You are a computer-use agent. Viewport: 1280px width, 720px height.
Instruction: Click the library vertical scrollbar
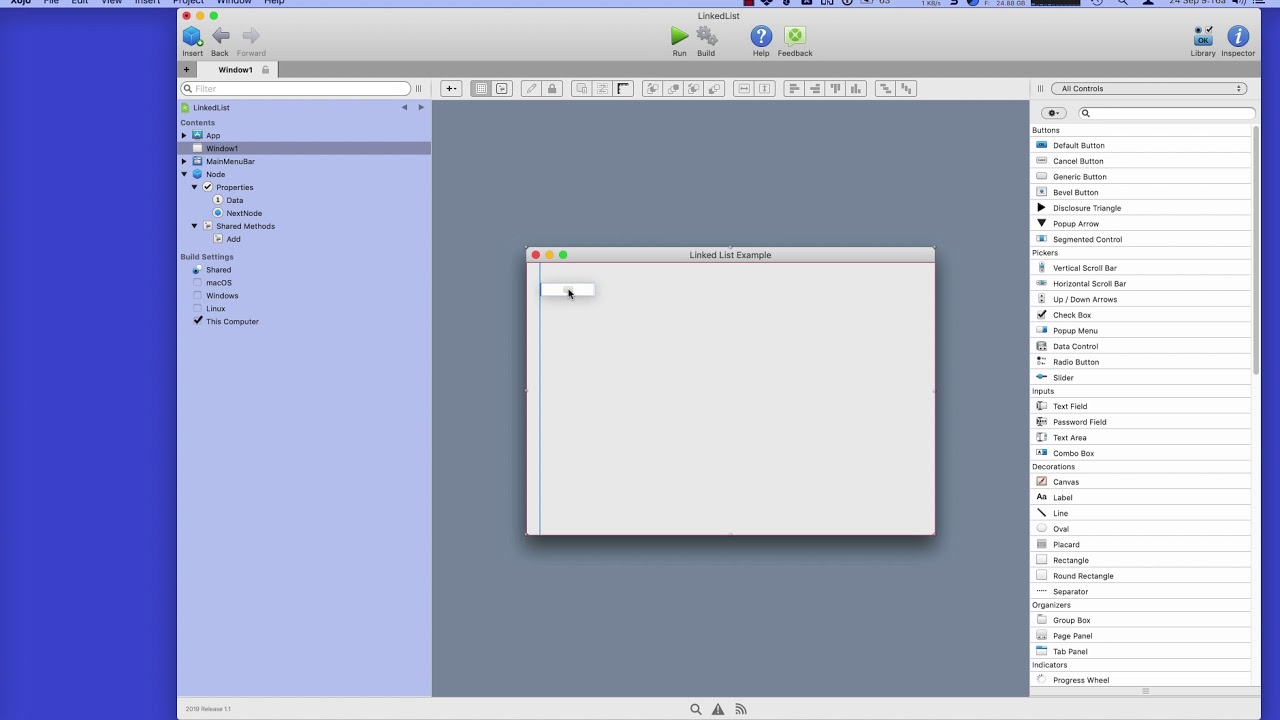coord(1255,250)
